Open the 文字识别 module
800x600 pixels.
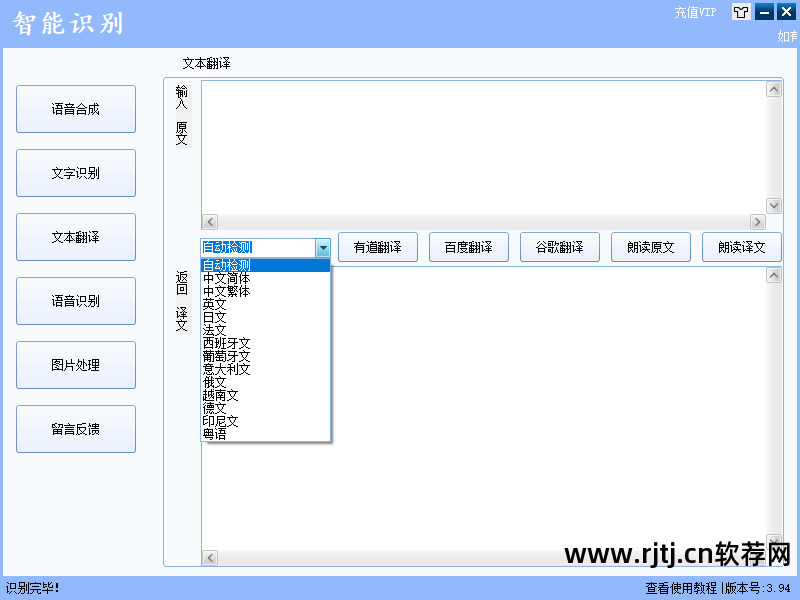point(76,173)
